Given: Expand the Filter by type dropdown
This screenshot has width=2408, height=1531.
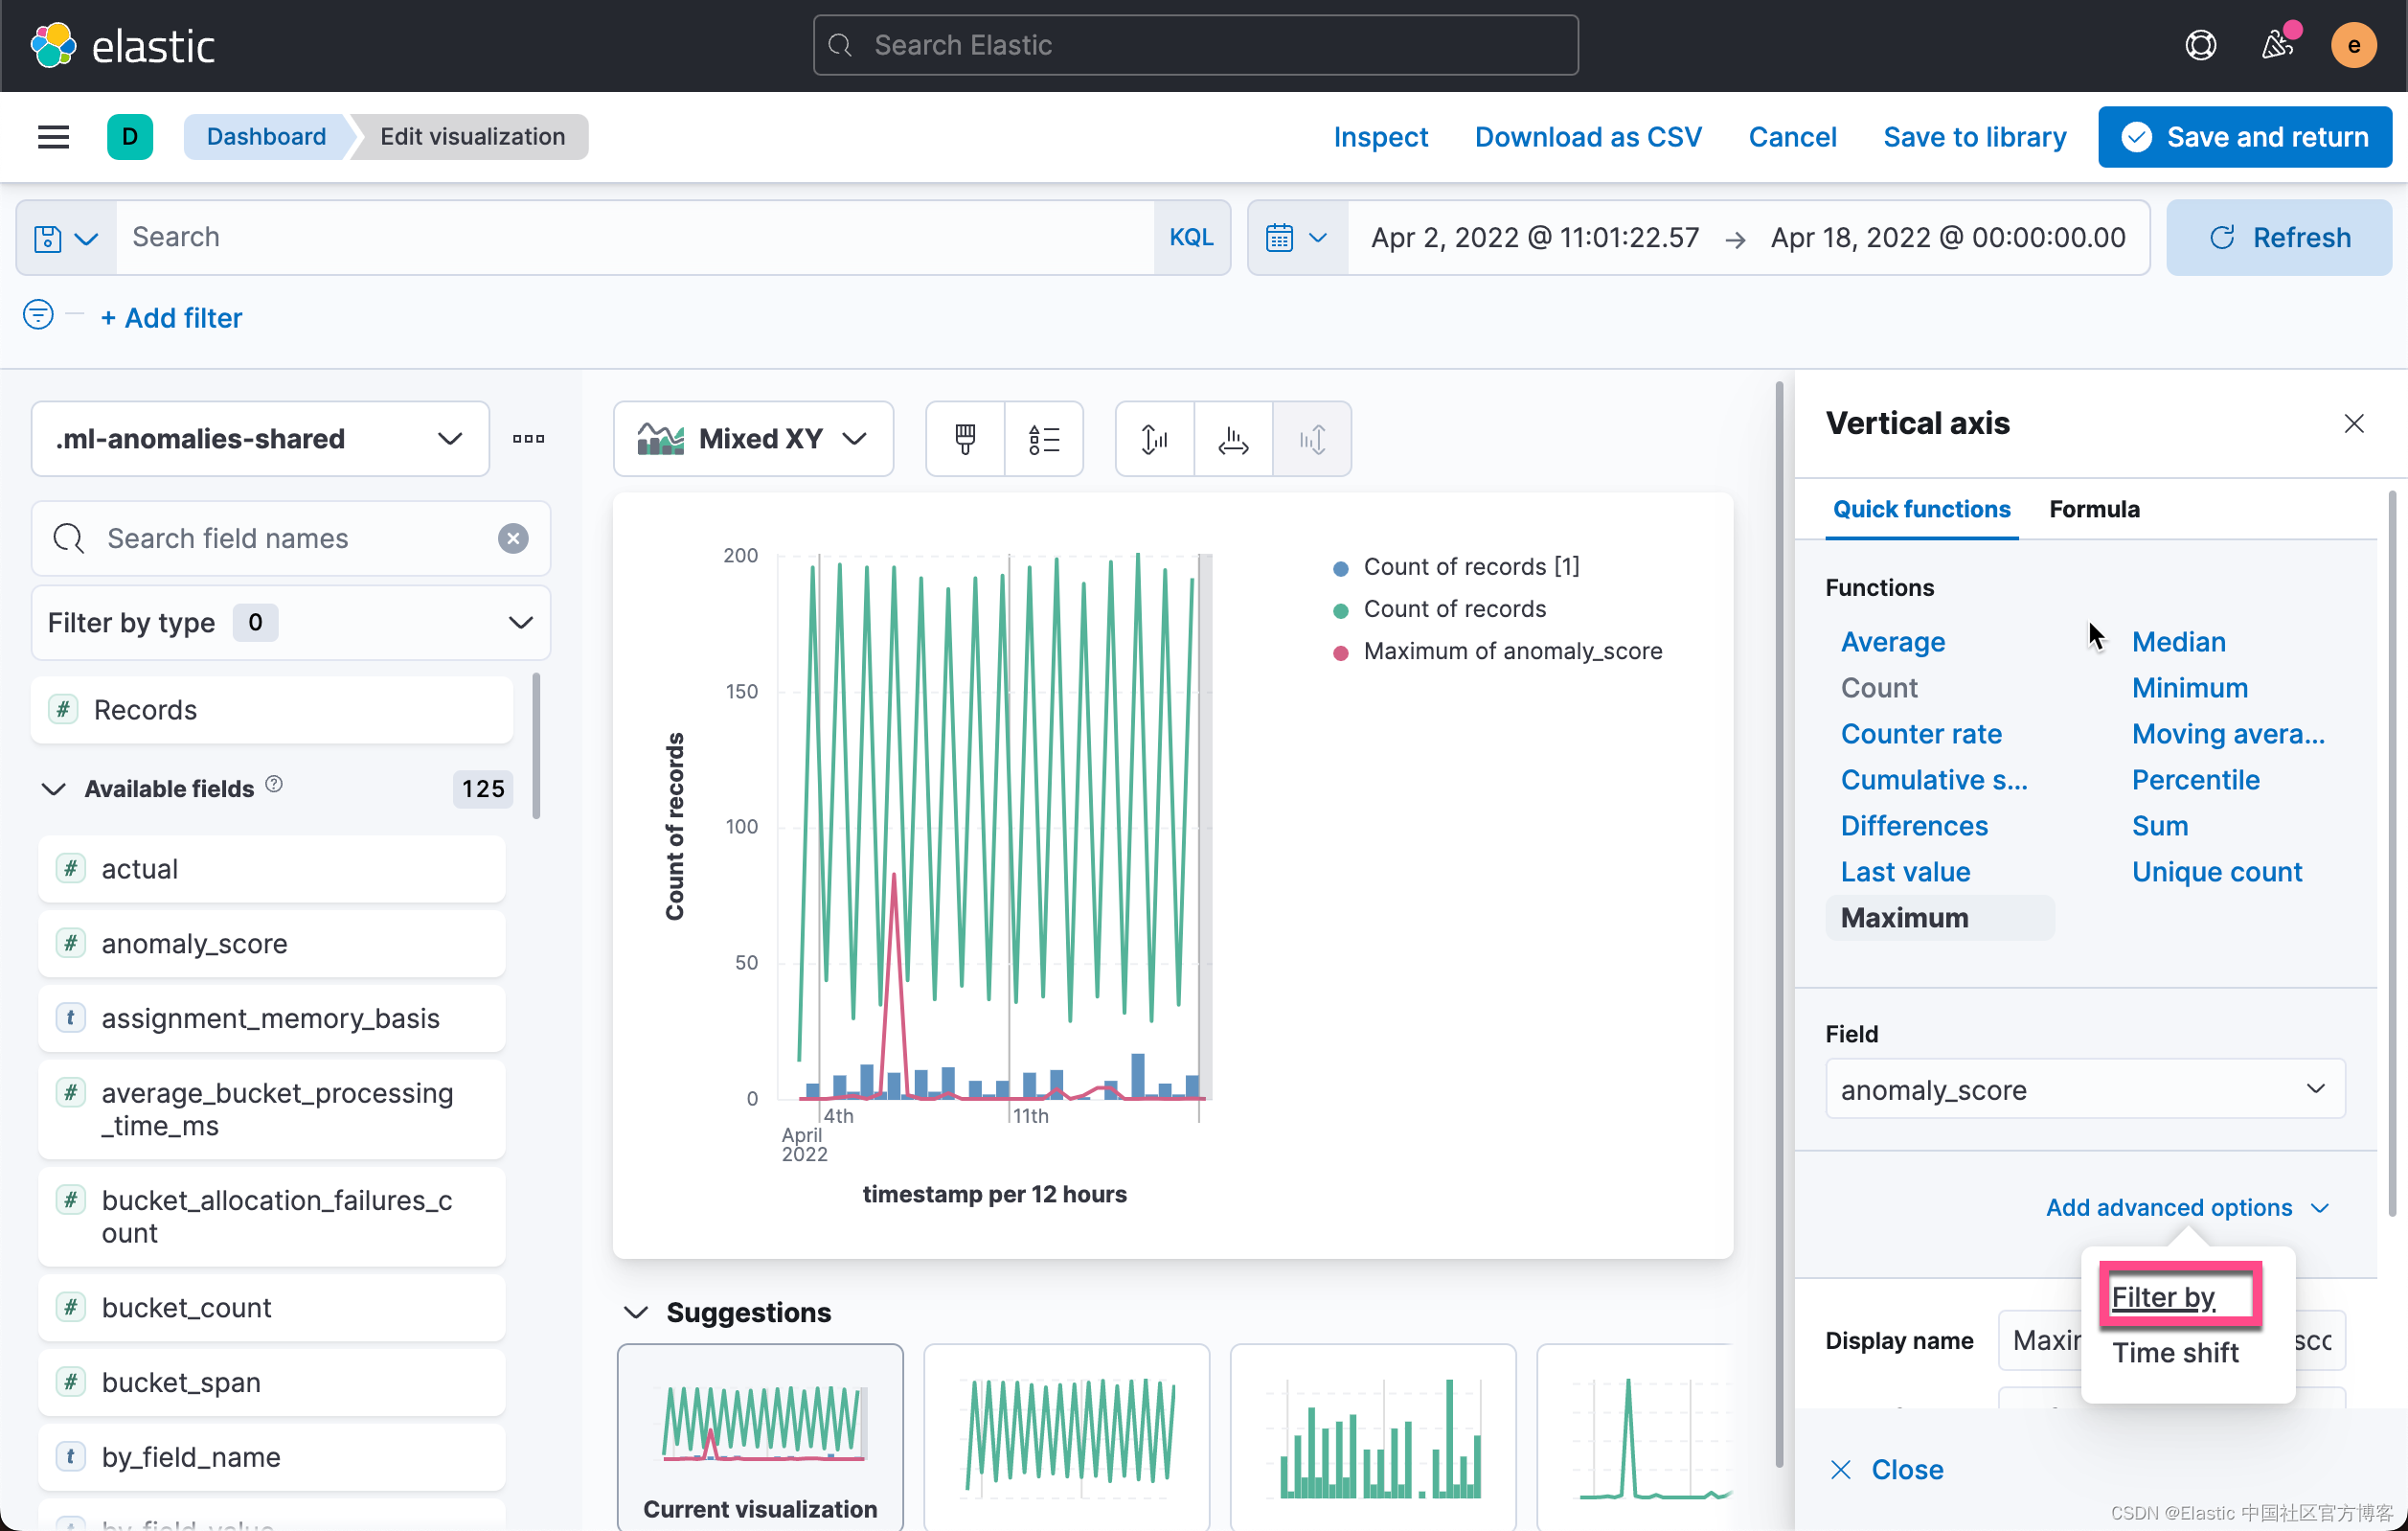Looking at the screenshot, I should 290,622.
